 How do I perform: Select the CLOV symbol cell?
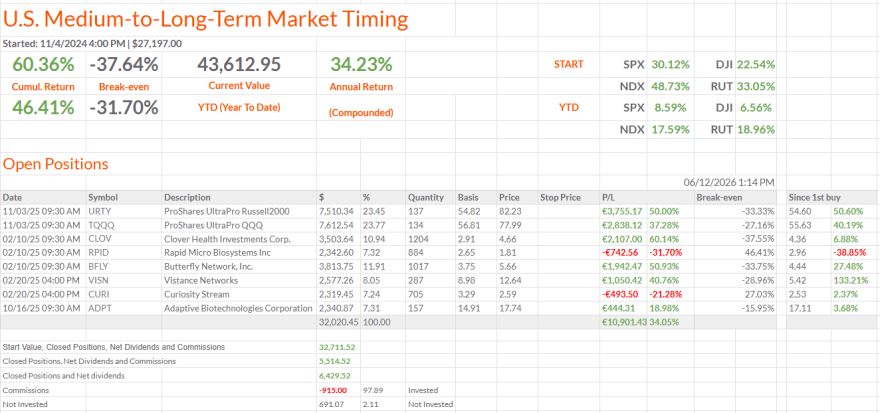[100, 239]
